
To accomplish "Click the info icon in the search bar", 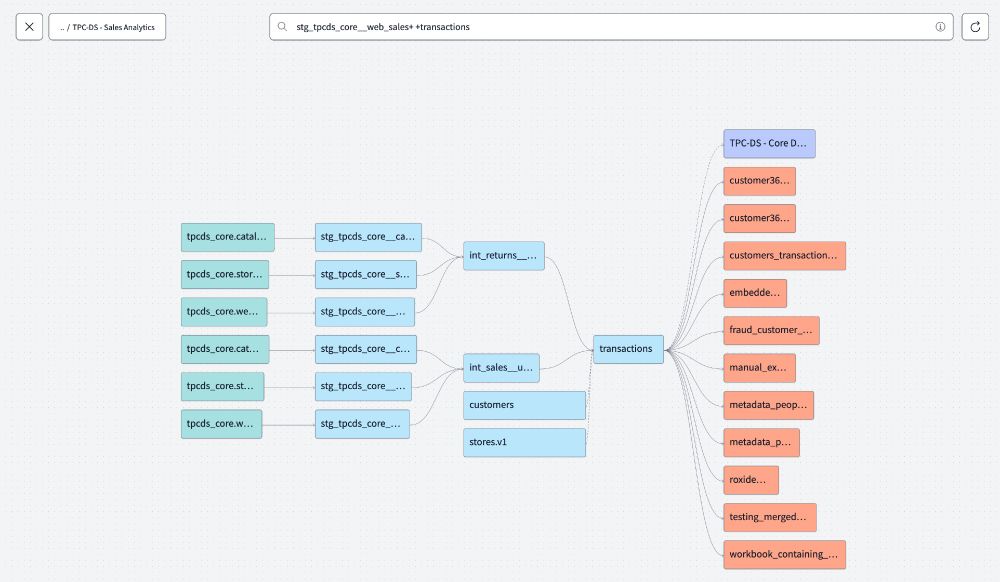I will click(x=939, y=27).
